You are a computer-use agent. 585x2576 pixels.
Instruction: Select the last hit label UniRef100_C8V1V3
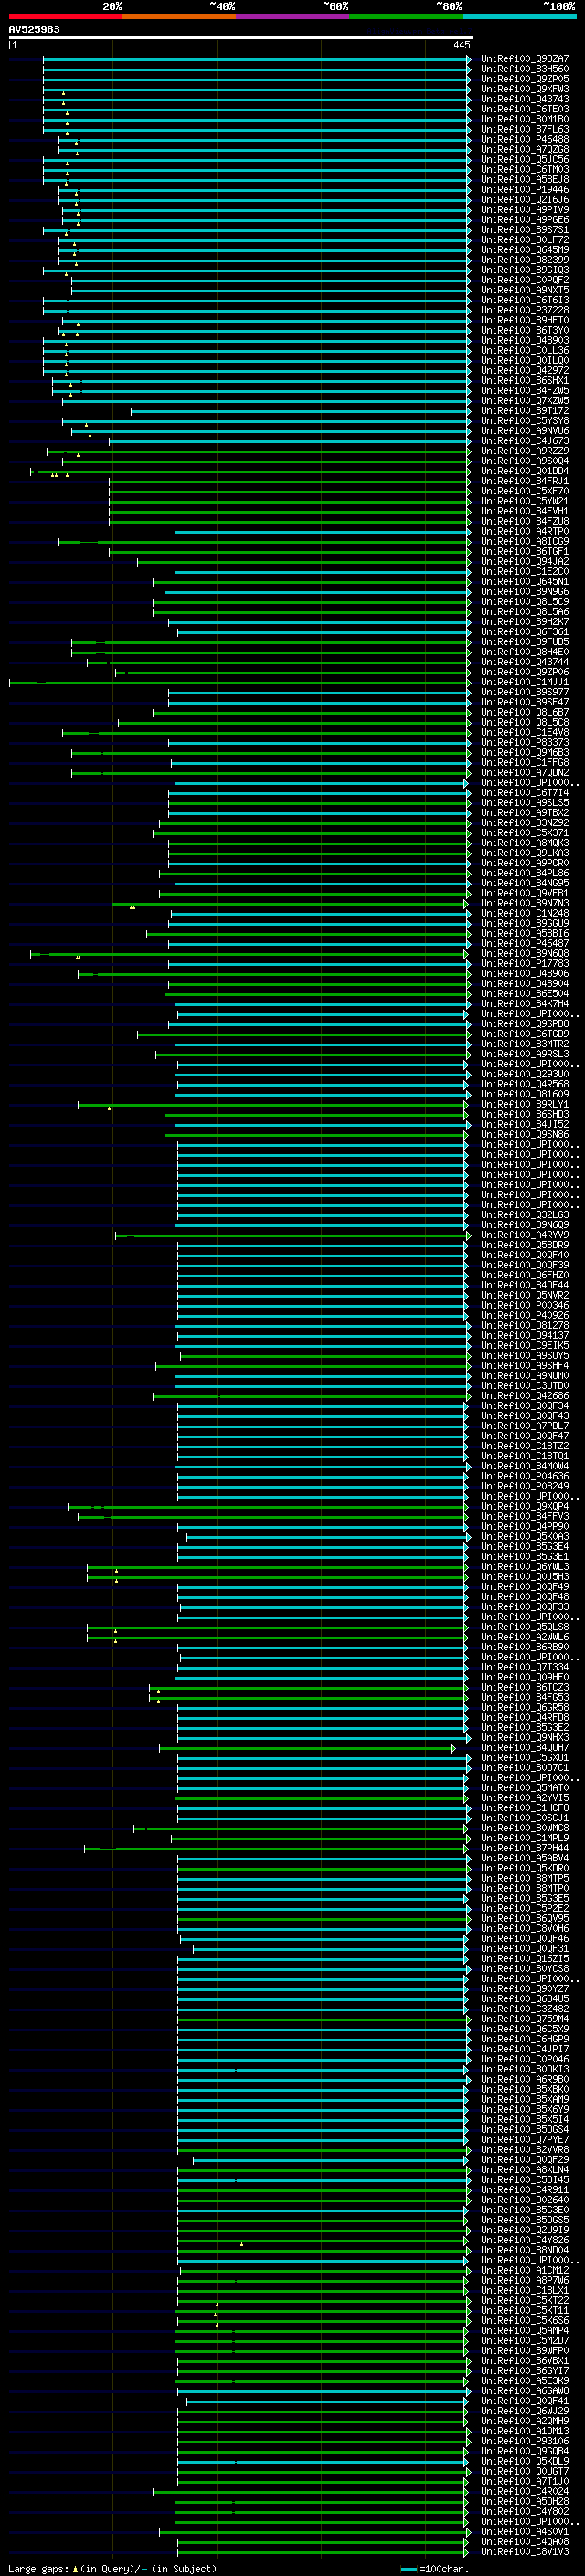[525, 2552]
